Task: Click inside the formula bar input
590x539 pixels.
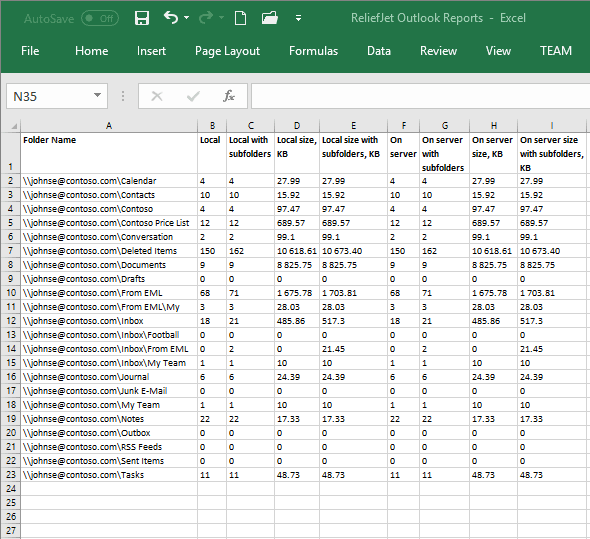Action: pyautogui.click(x=420, y=96)
